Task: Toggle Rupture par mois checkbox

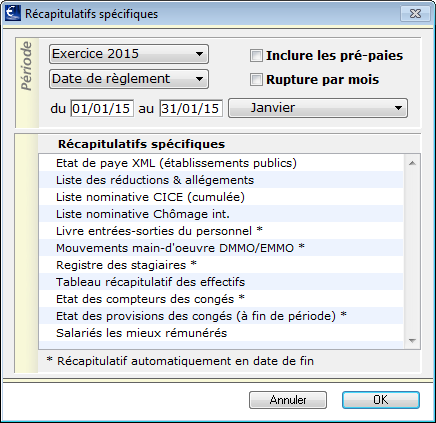Action: (256, 80)
